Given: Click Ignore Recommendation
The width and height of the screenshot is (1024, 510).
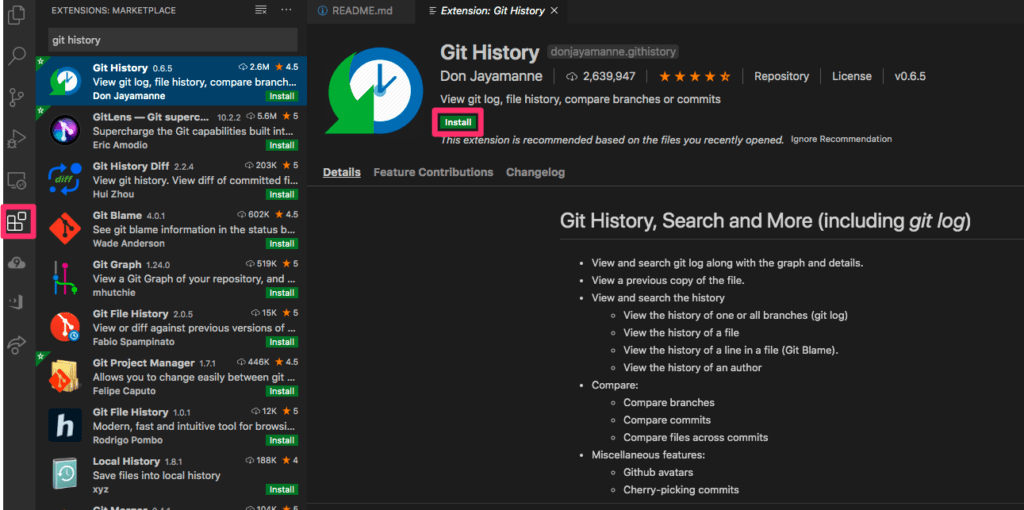Looking at the screenshot, I should pos(841,139).
